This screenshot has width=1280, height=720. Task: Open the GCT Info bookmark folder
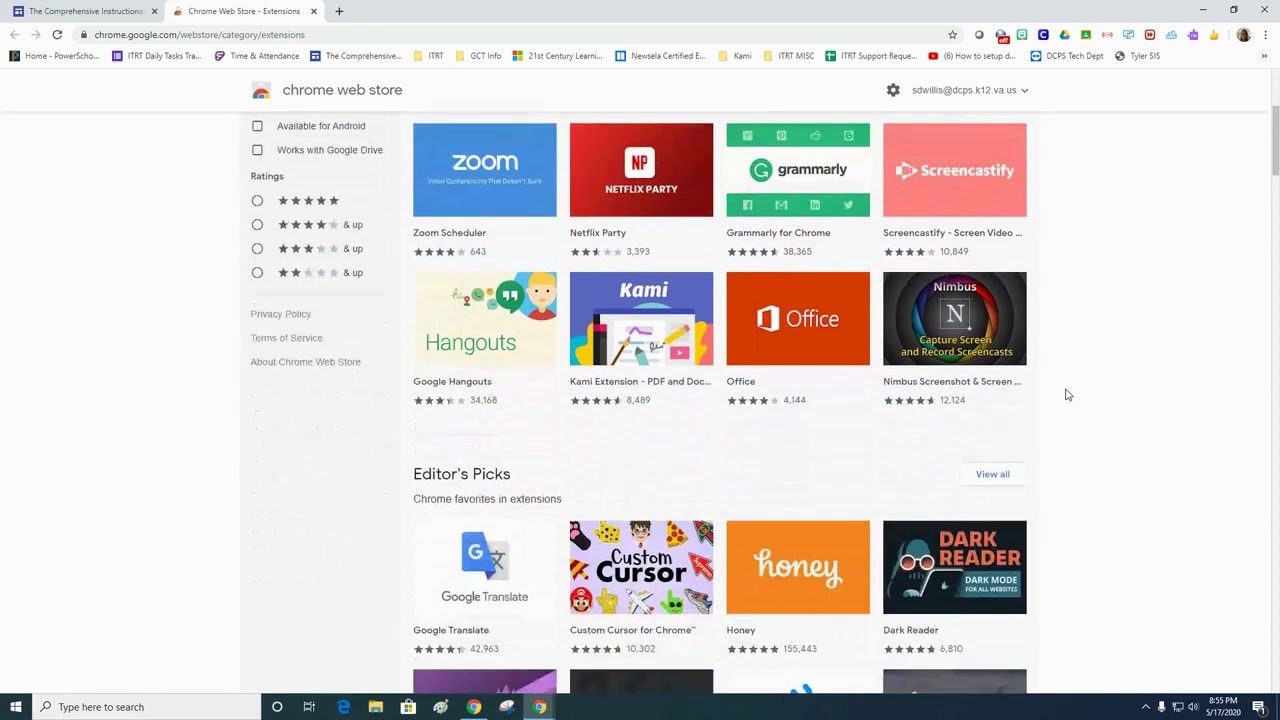pos(479,56)
